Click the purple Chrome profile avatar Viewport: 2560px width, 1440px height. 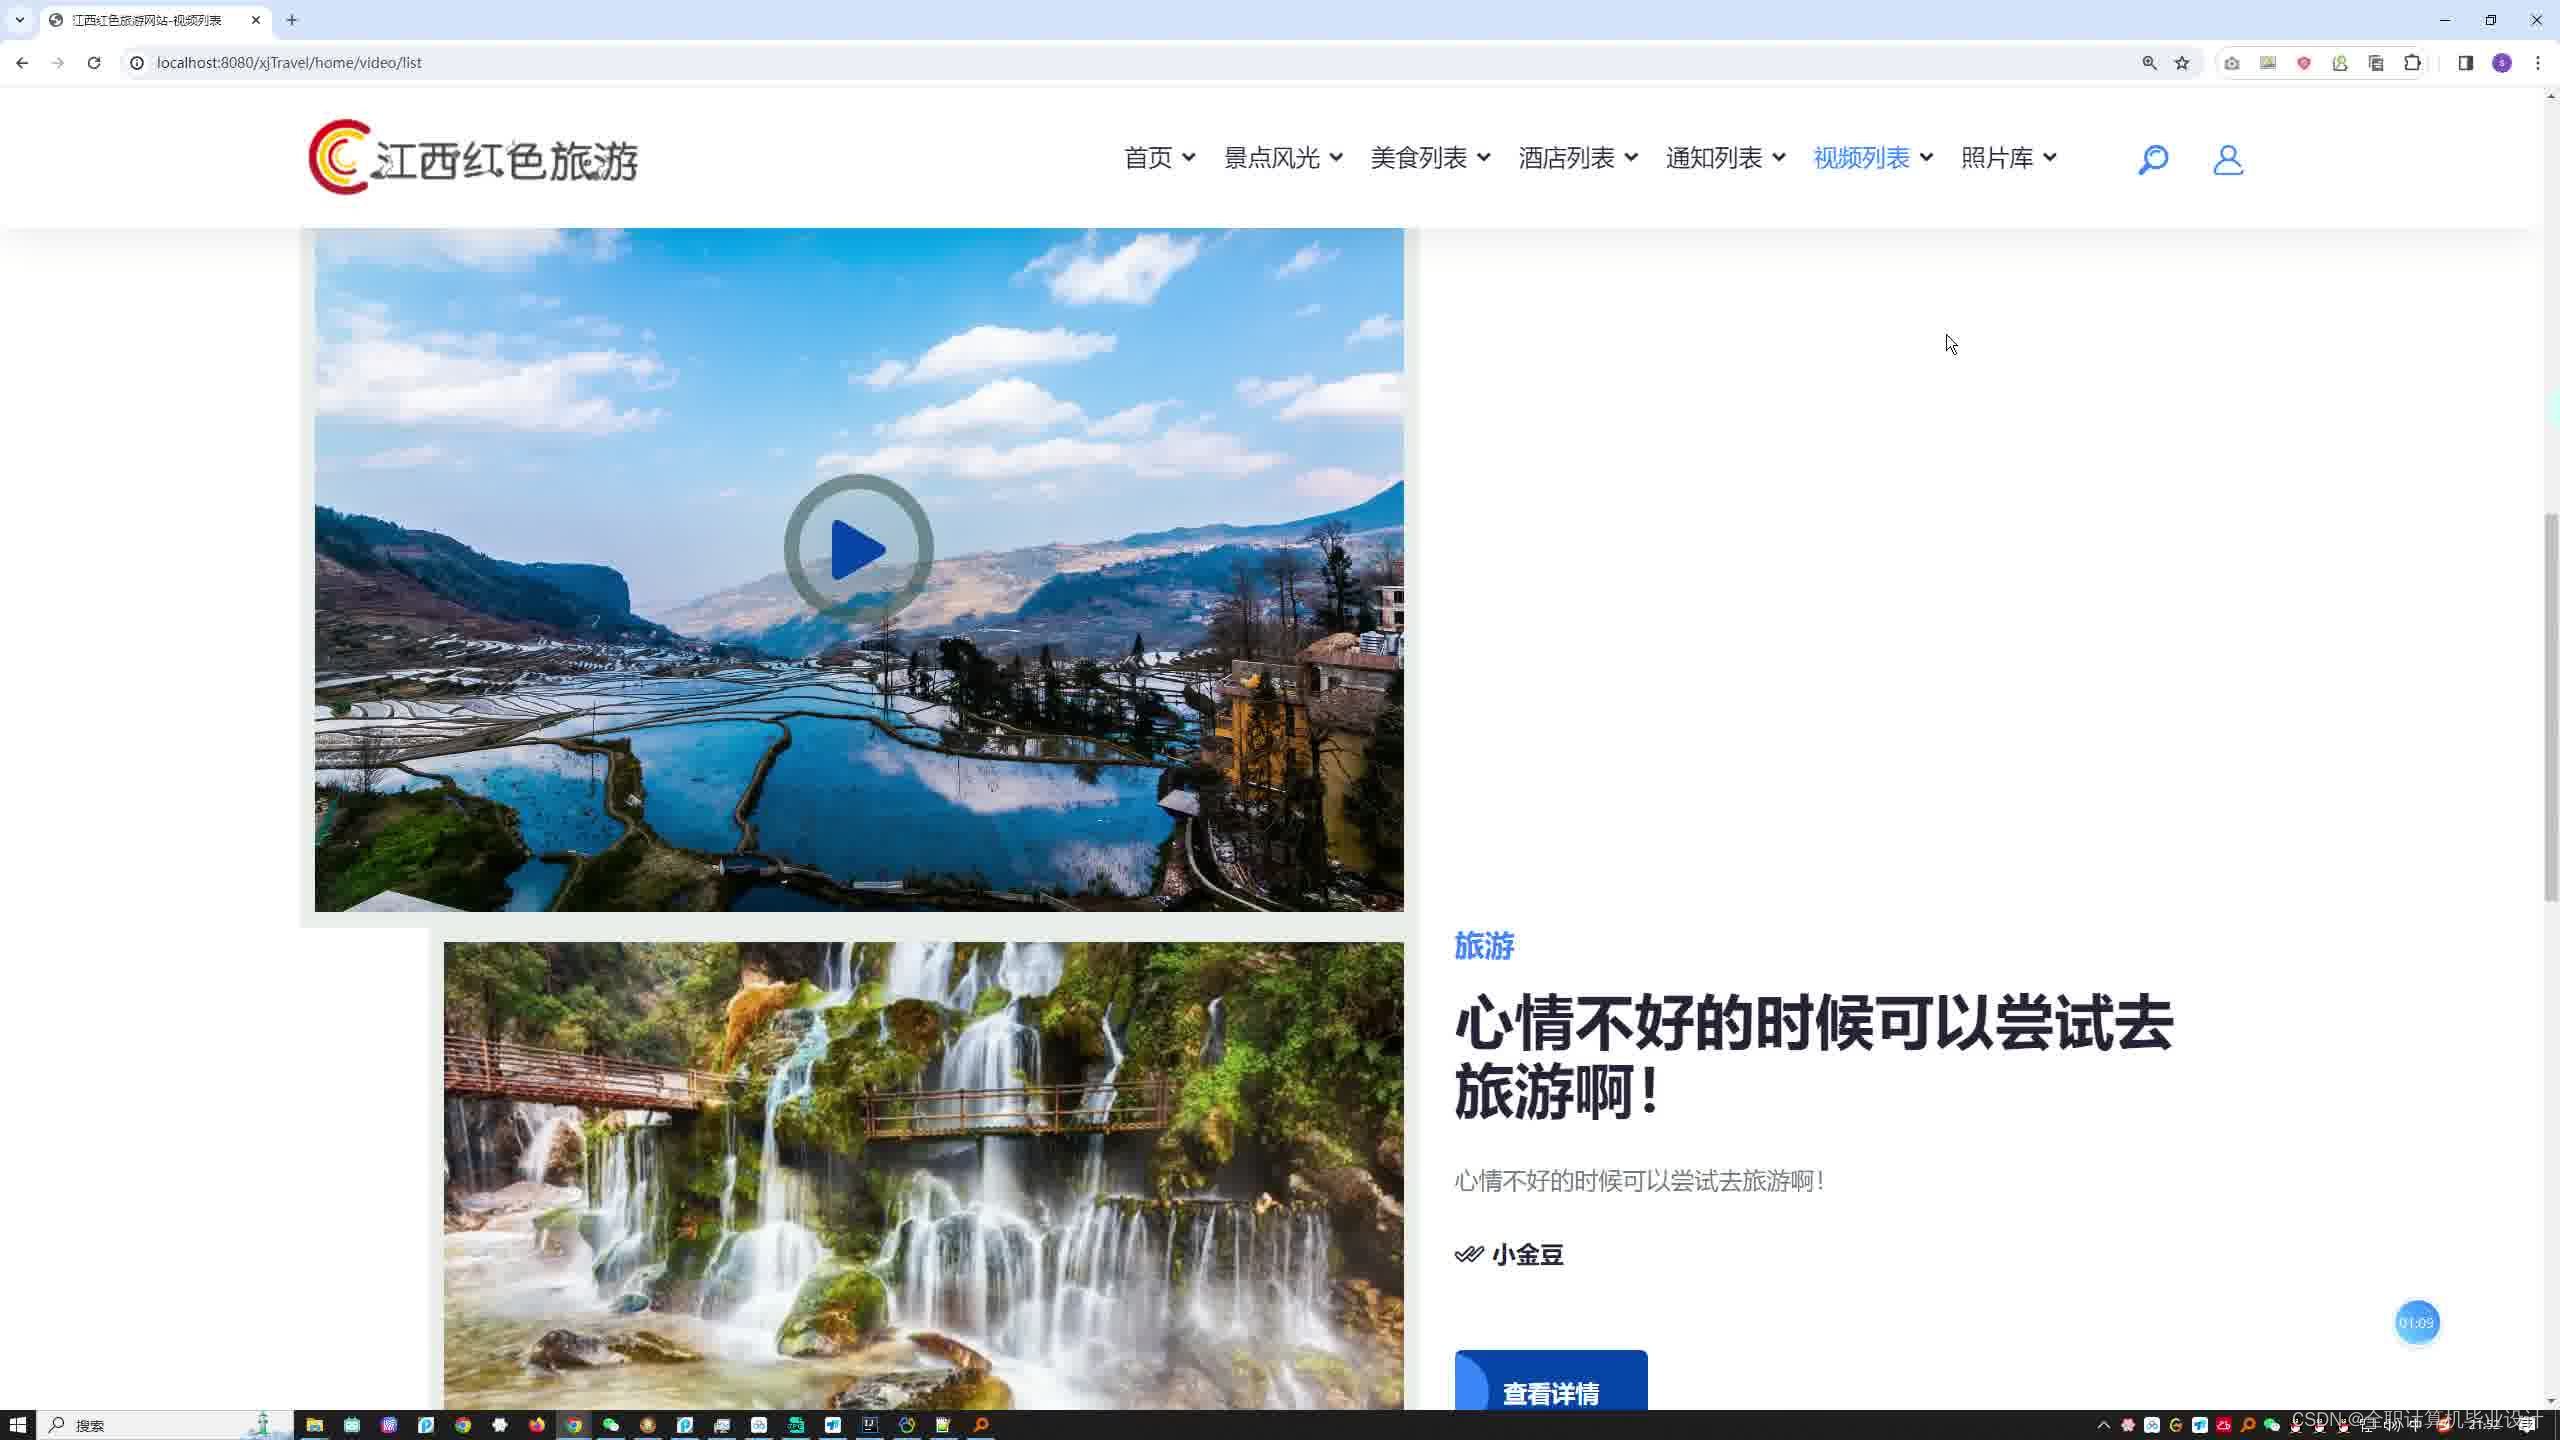[x=2501, y=62]
